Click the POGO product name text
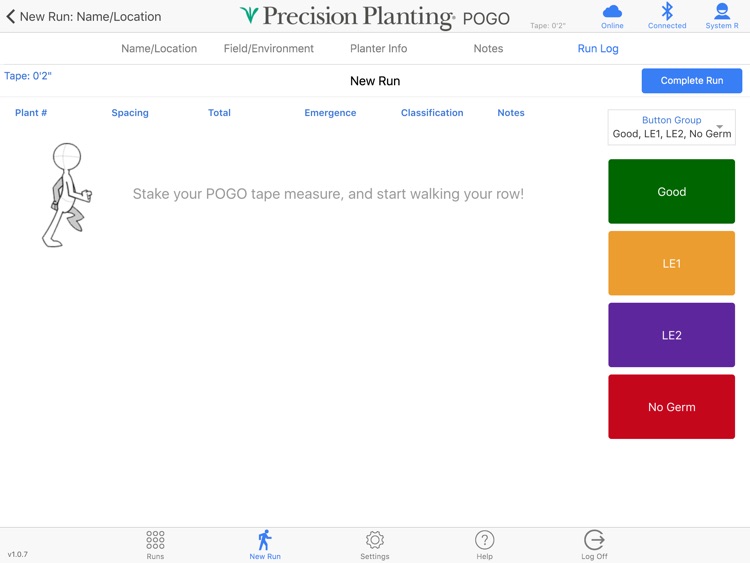The image size is (750, 563). click(x=486, y=19)
